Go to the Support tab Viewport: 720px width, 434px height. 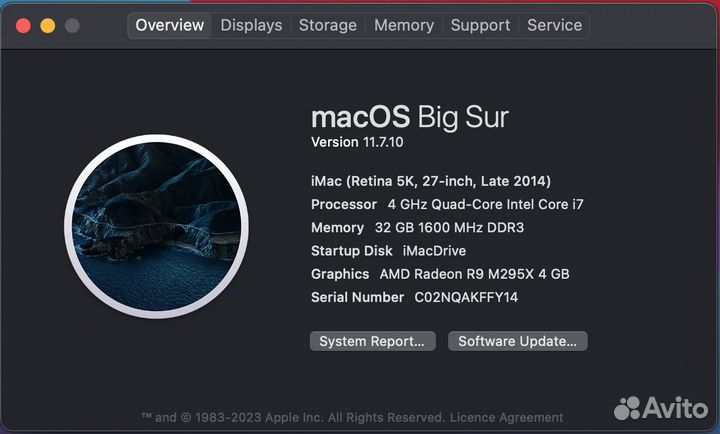coord(480,25)
